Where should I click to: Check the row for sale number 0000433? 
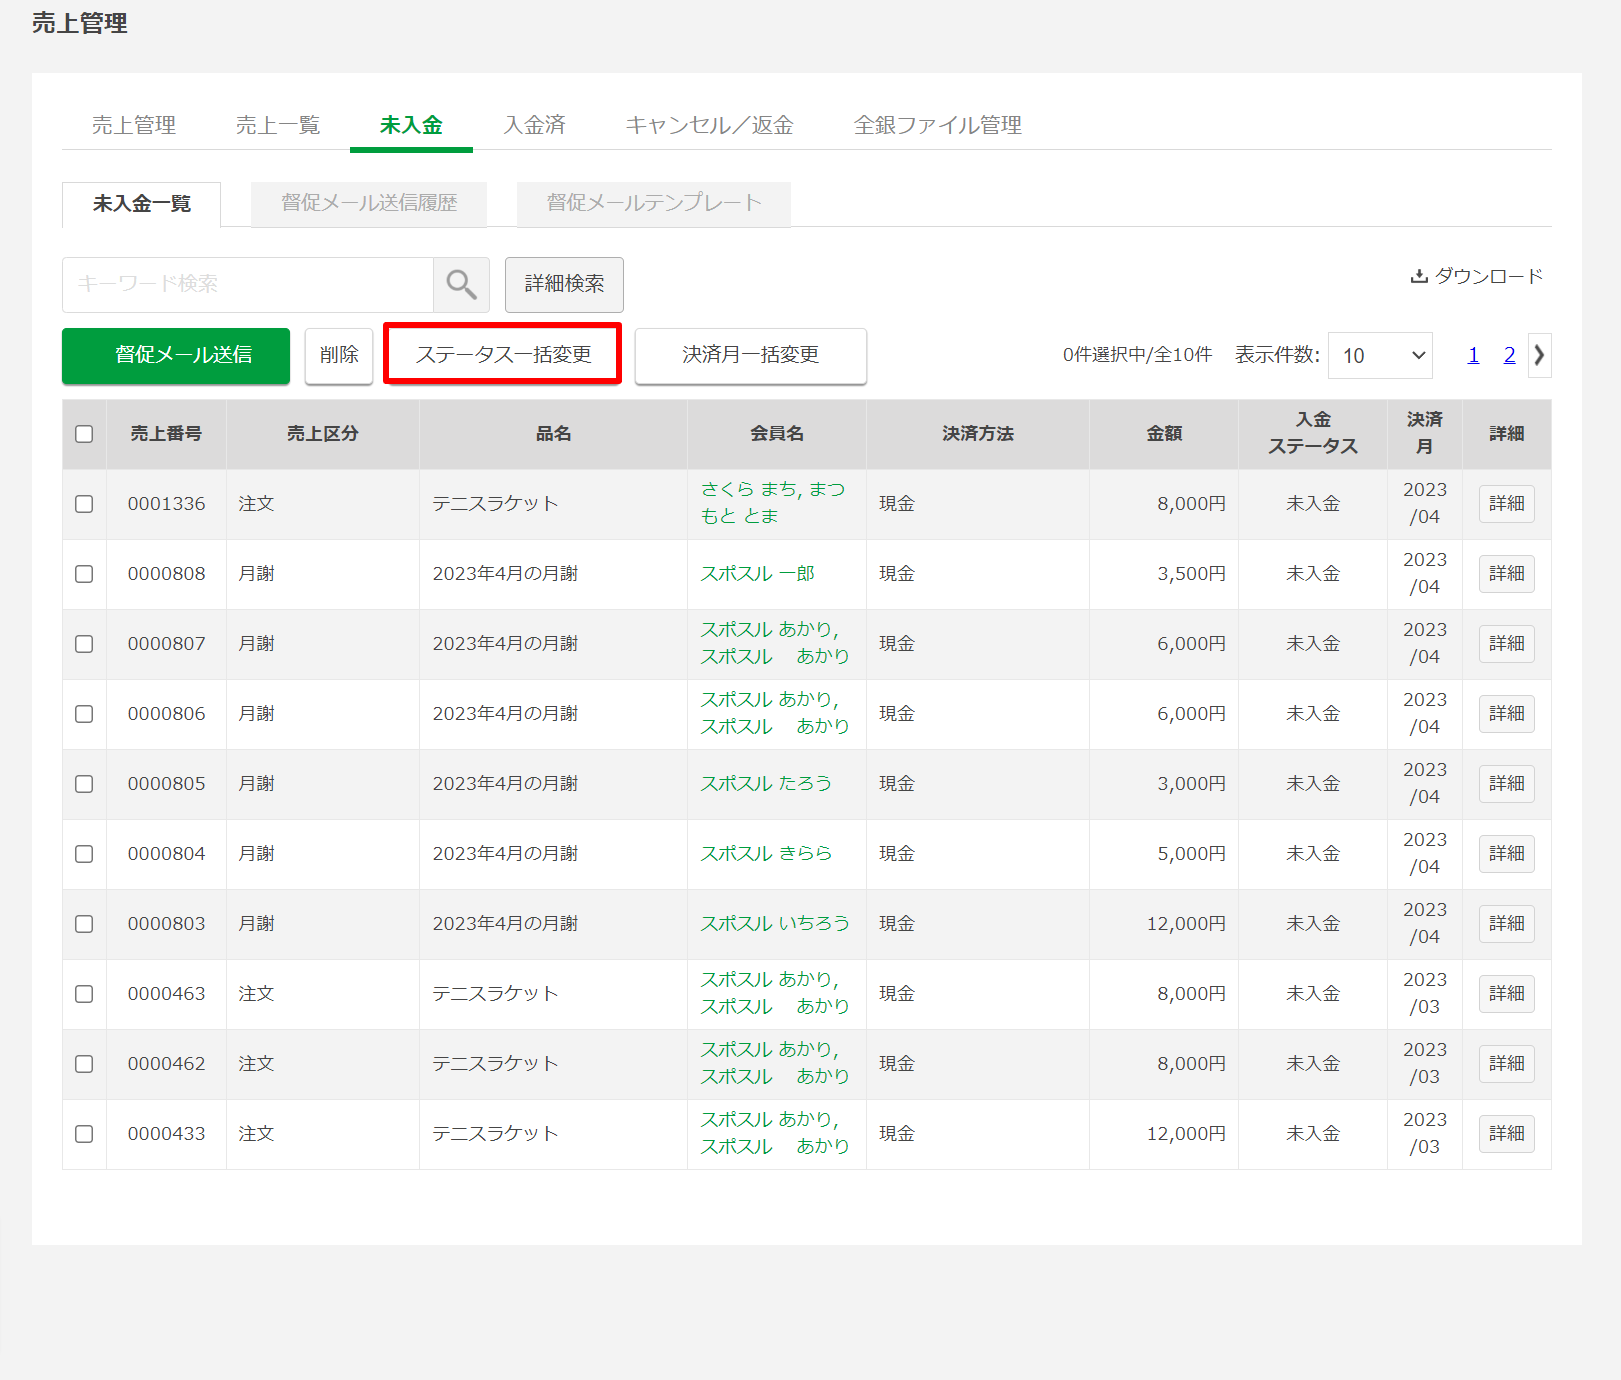pos(84,1134)
